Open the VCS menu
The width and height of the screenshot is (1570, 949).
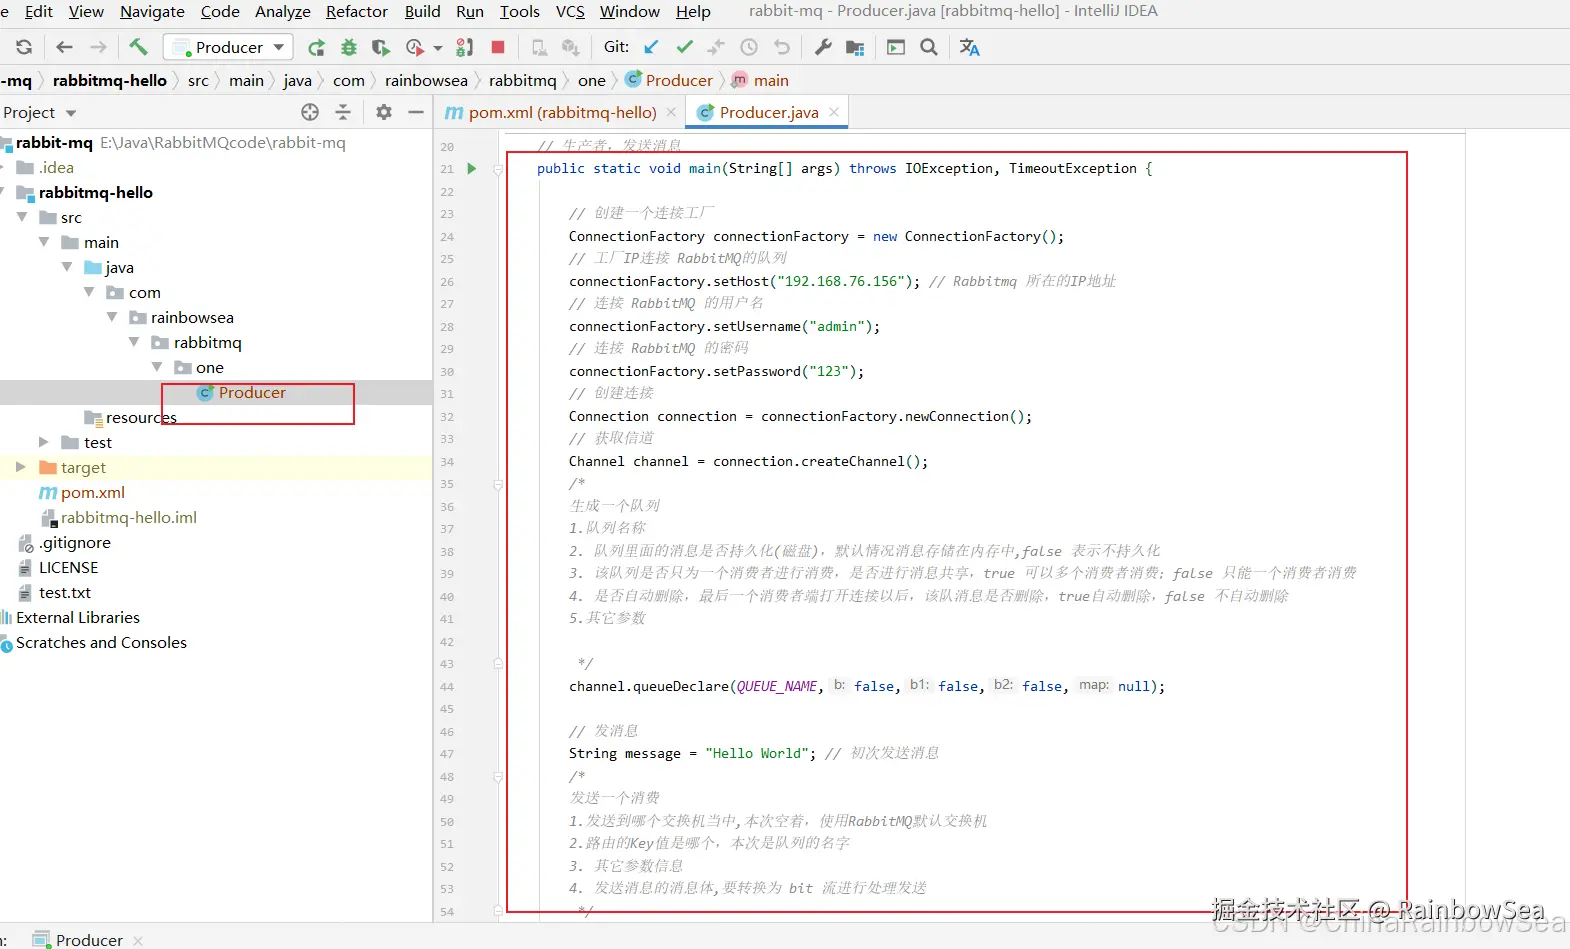pyautogui.click(x=570, y=11)
